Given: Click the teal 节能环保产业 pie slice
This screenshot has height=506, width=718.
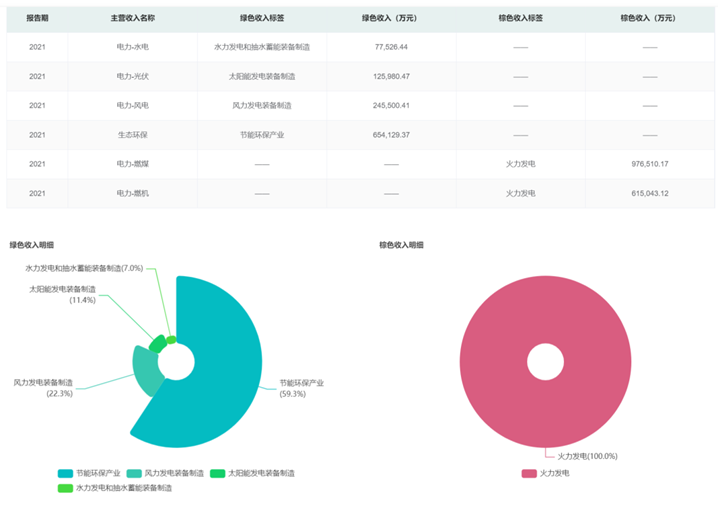Looking at the screenshot, I should (x=224, y=362).
